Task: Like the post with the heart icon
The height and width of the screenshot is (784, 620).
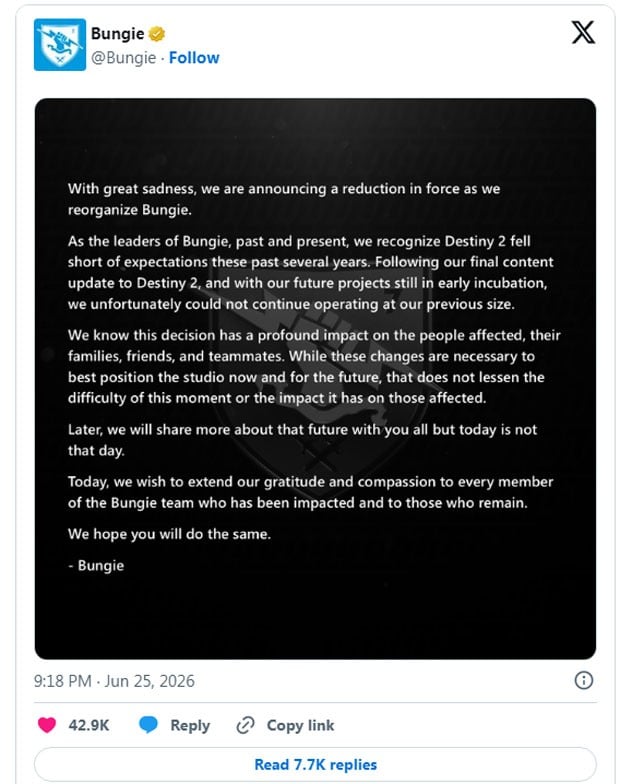Action: tap(47, 724)
